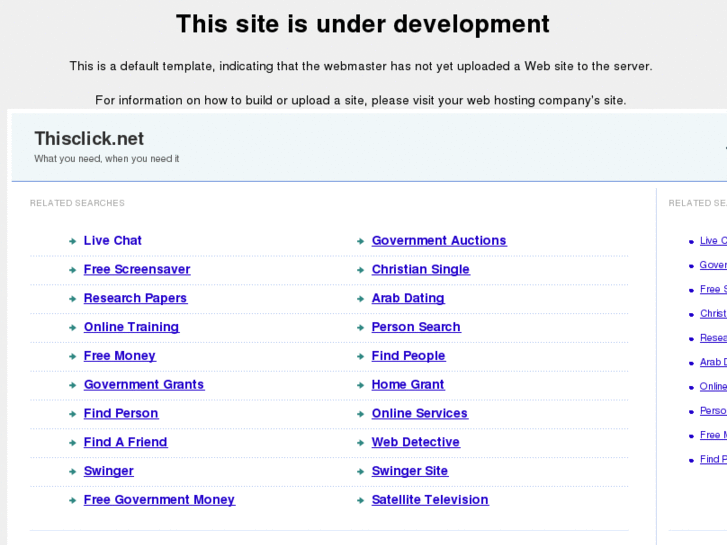Follow the Arab Dating link
This screenshot has width=727, height=545.
click(408, 298)
